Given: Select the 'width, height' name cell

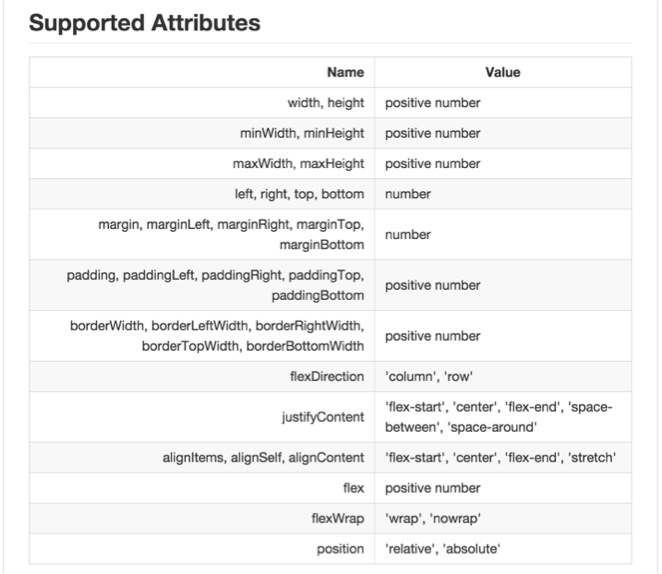Looking at the screenshot, I should (x=325, y=103).
